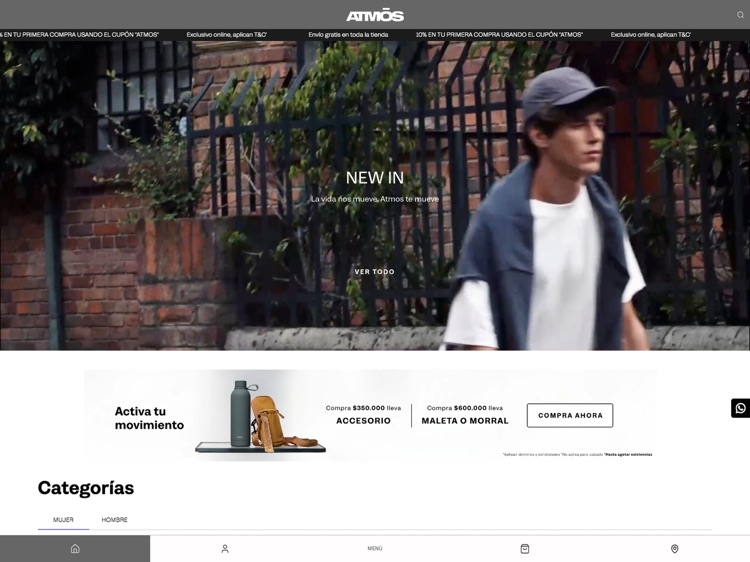The image size is (750, 562).
Task: Click VER TODO on hero banner
Action: pos(375,272)
